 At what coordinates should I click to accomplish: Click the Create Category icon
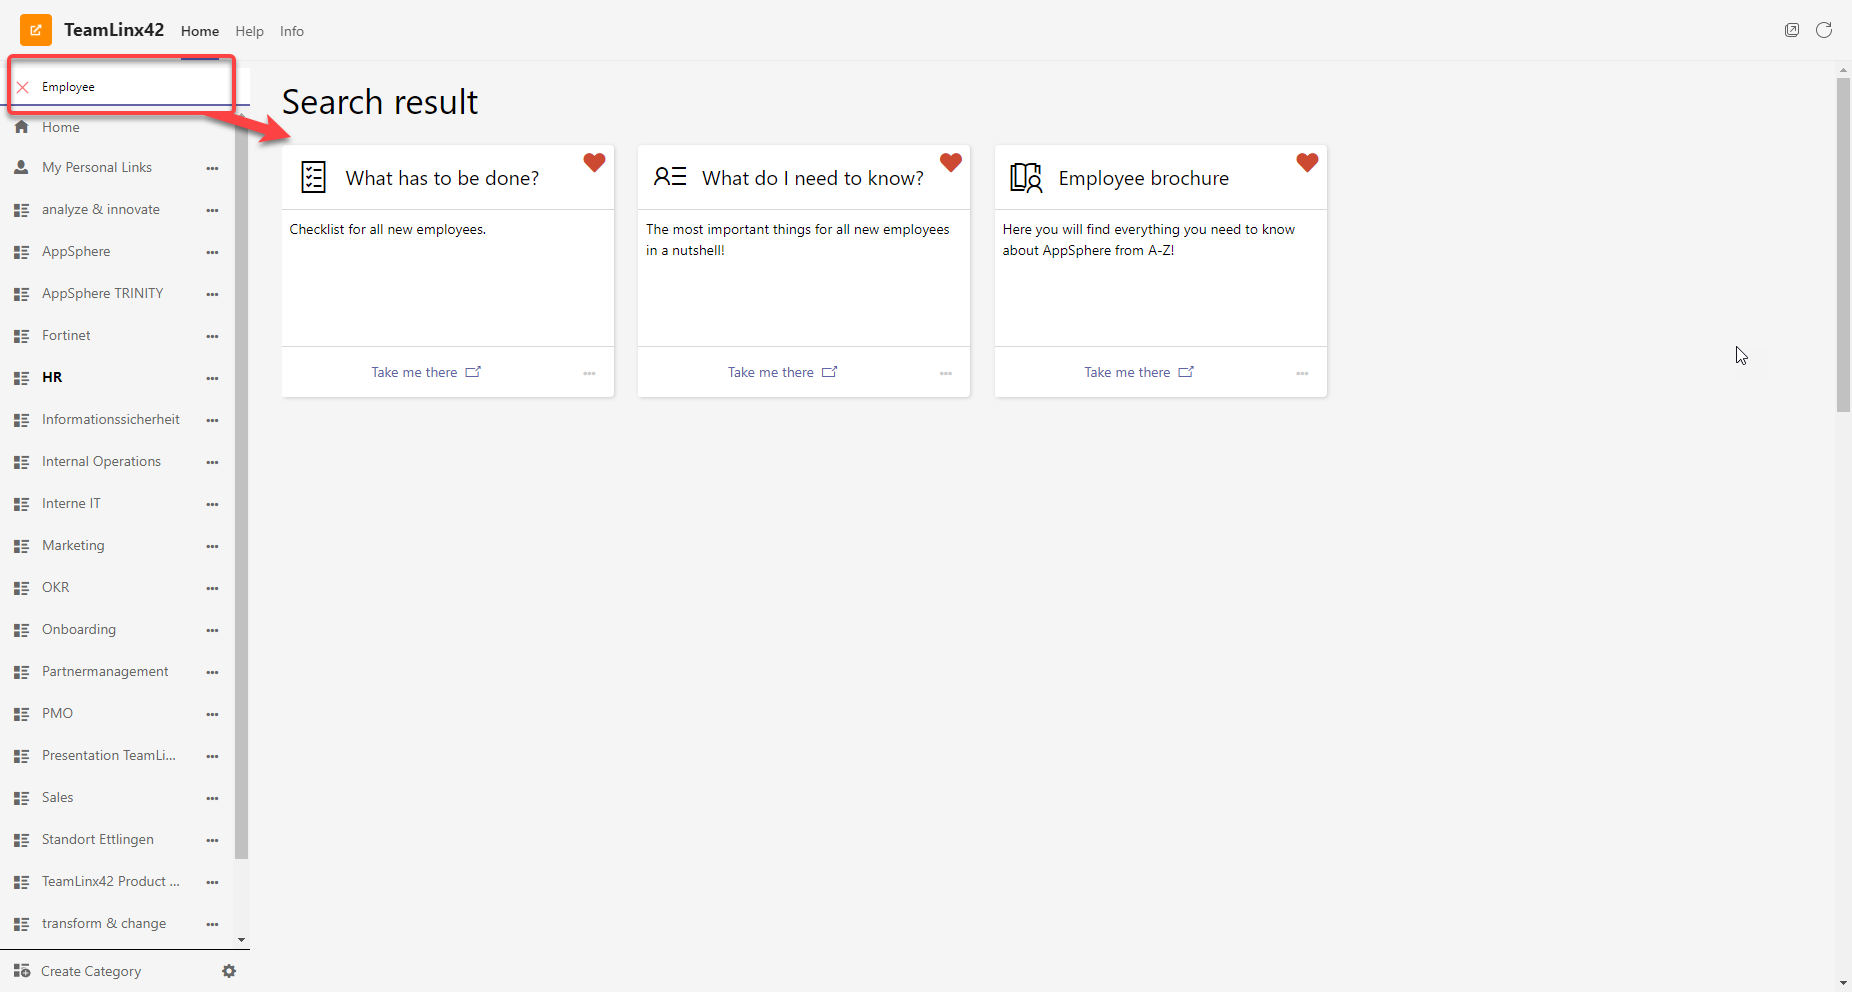coord(22,971)
